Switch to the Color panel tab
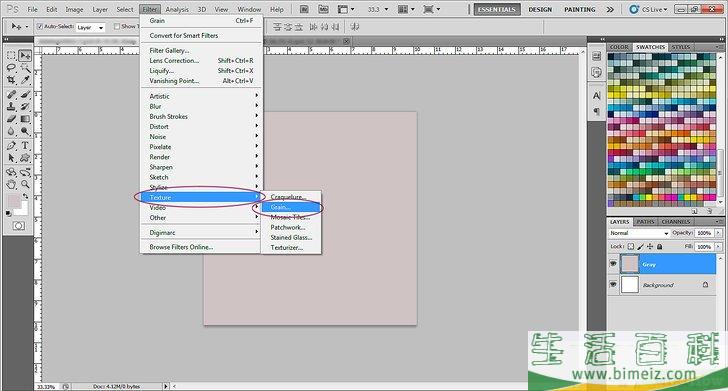The image size is (728, 391). pos(619,47)
